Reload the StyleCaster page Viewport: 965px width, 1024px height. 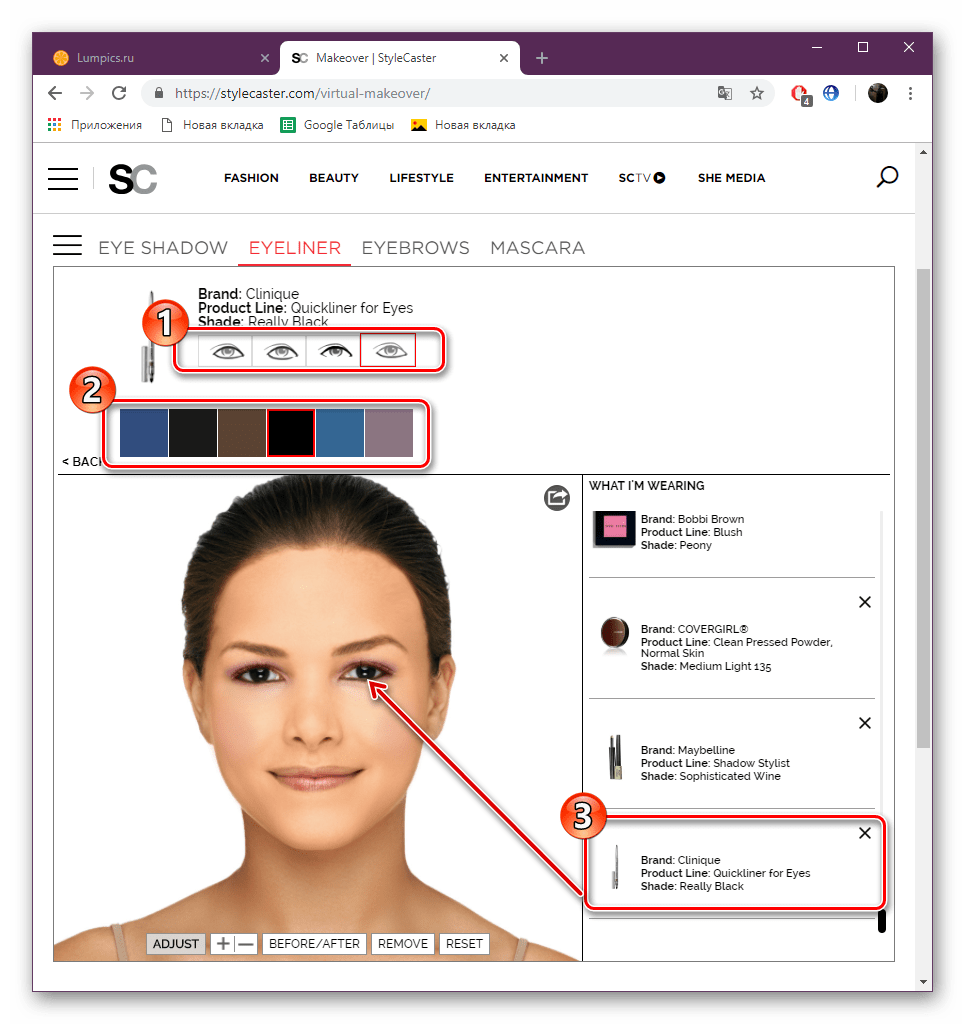pyautogui.click(x=119, y=93)
